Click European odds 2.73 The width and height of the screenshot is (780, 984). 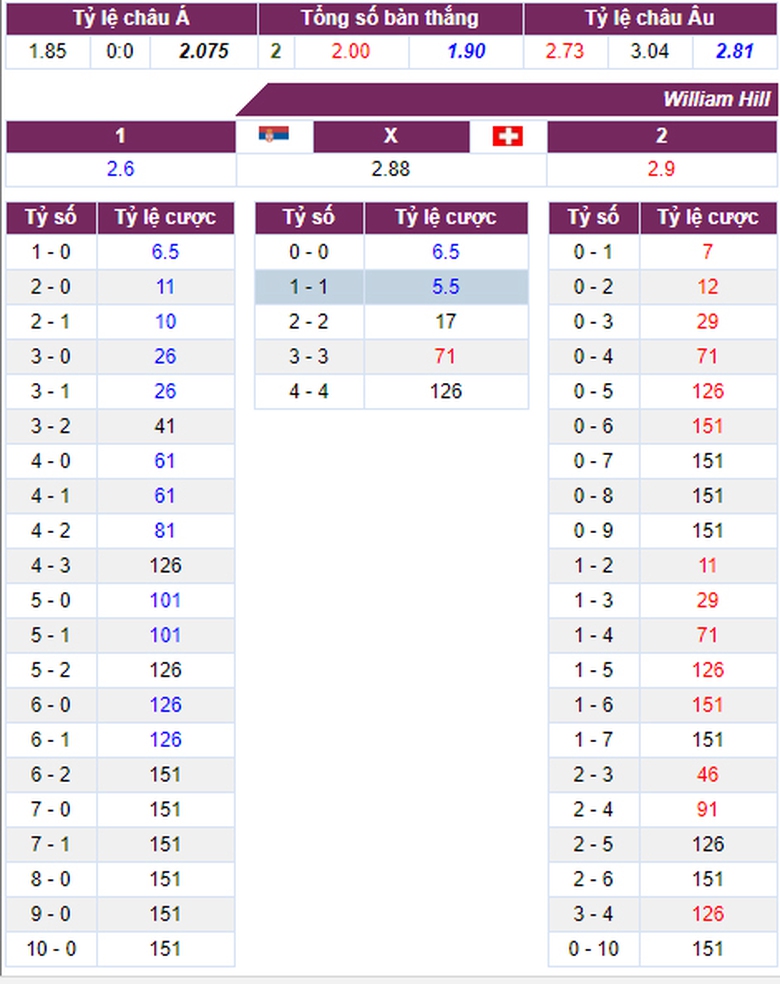565,51
